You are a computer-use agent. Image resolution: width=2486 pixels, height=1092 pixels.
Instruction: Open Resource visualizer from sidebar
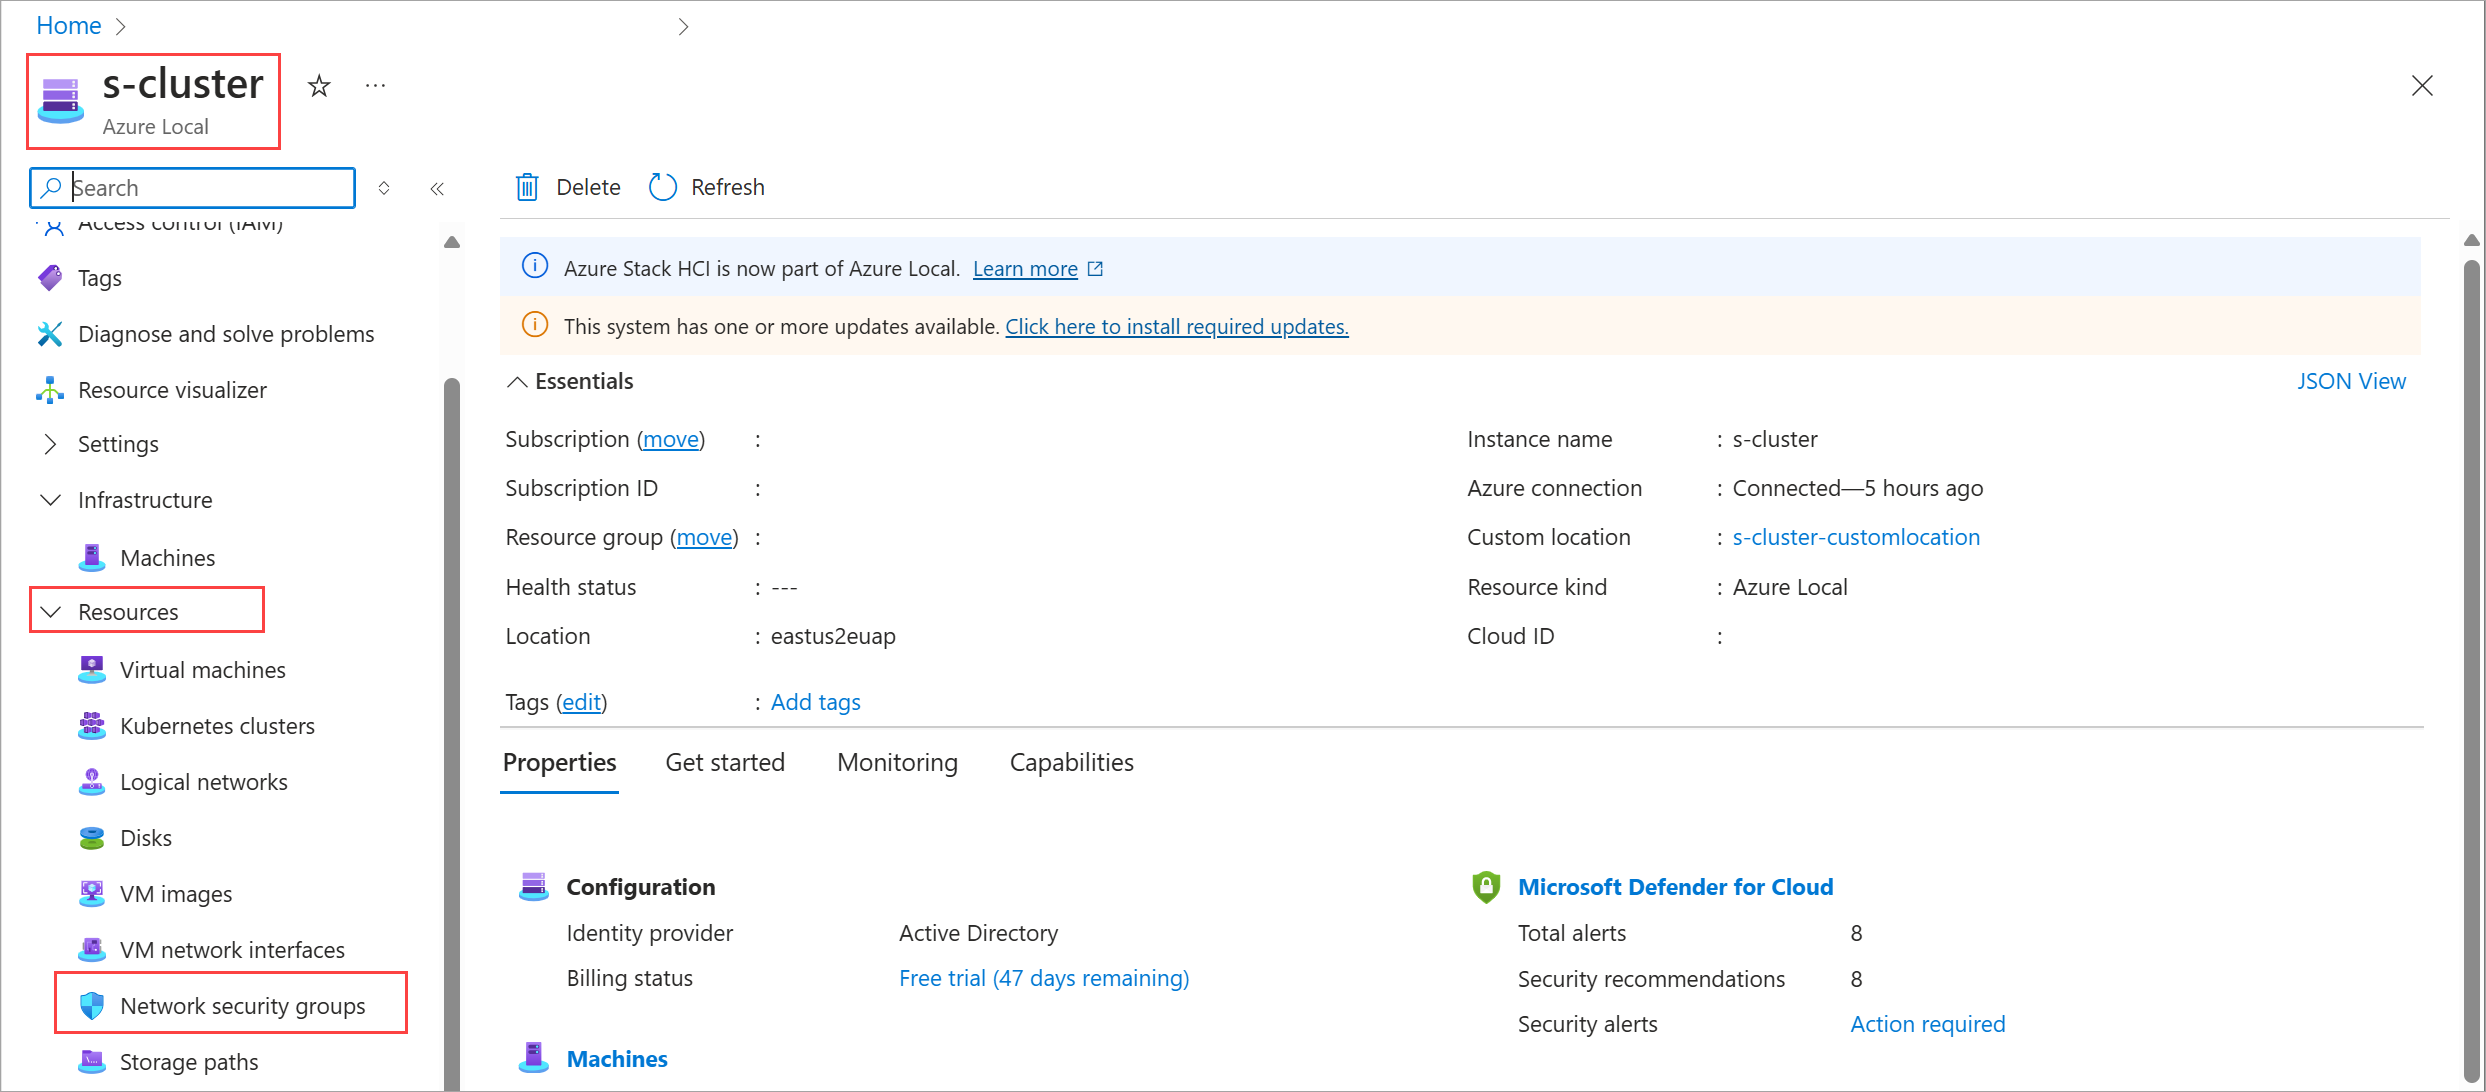tap(172, 390)
